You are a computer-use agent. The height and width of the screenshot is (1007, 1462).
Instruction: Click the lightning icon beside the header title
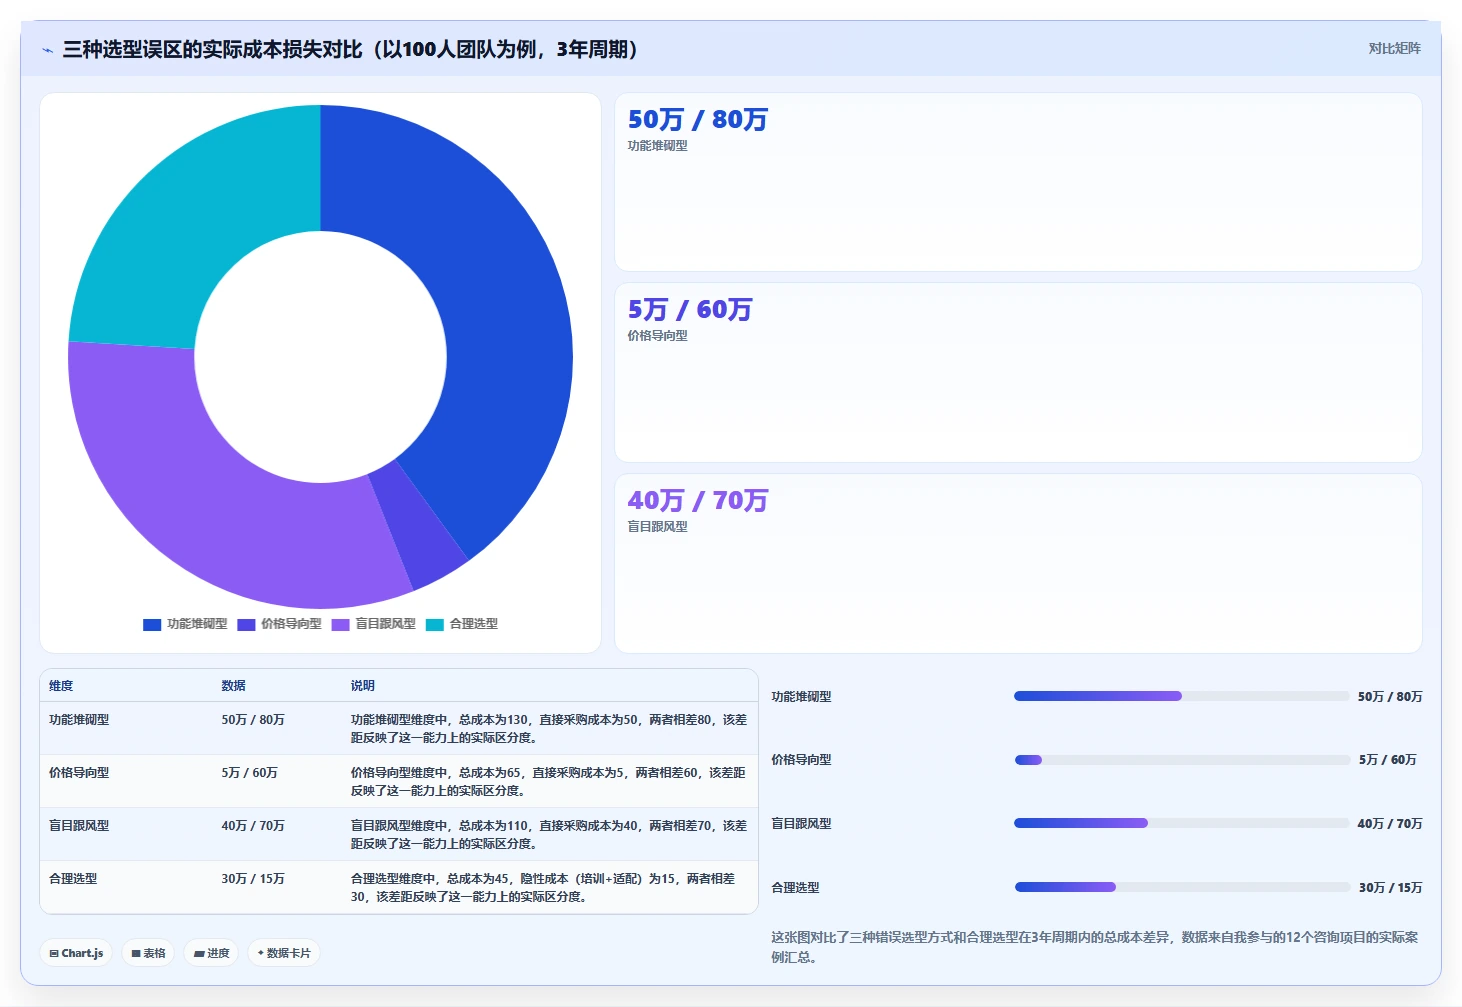[47, 50]
